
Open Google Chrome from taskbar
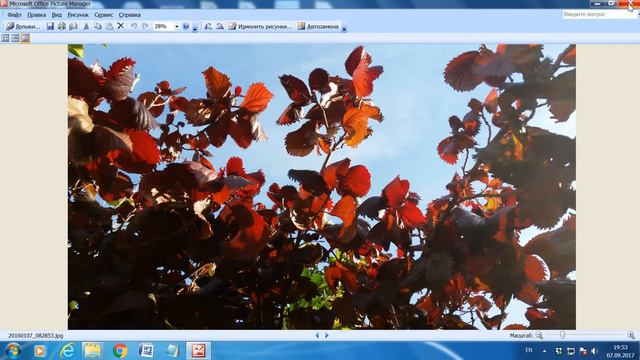point(120,351)
